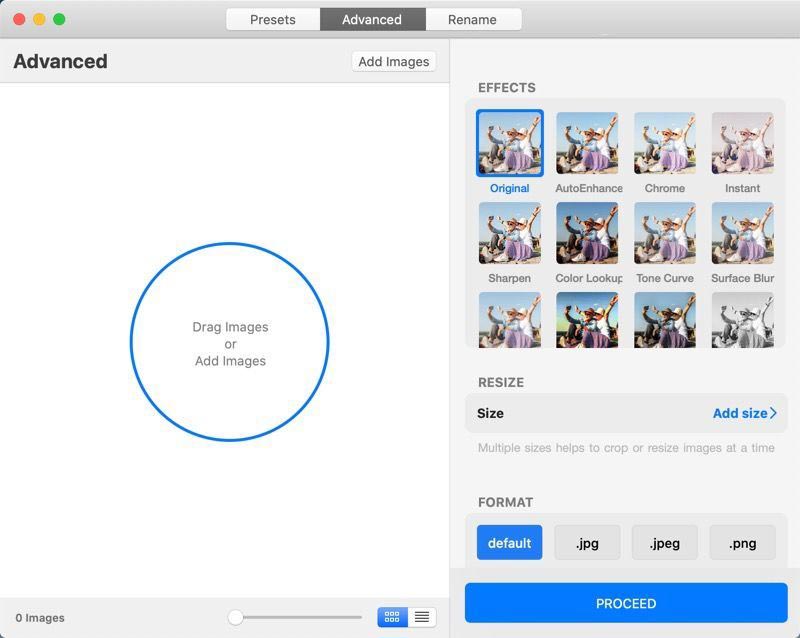Apply the Instant effect thumbnail
The width and height of the screenshot is (800, 638).
tap(742, 143)
